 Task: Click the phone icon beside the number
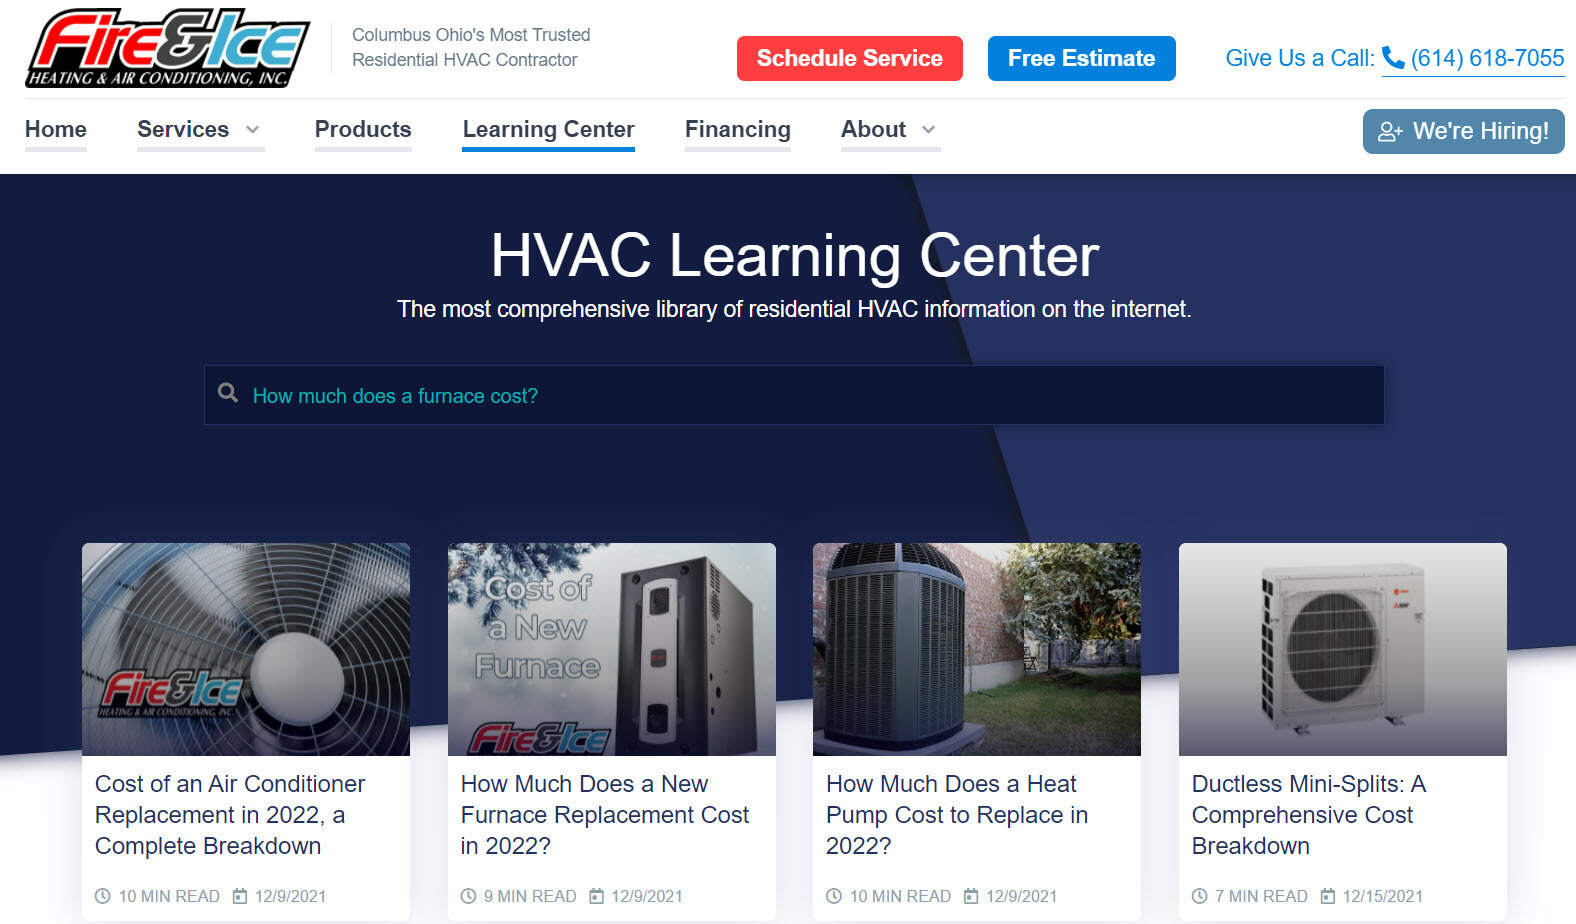pos(1393,58)
